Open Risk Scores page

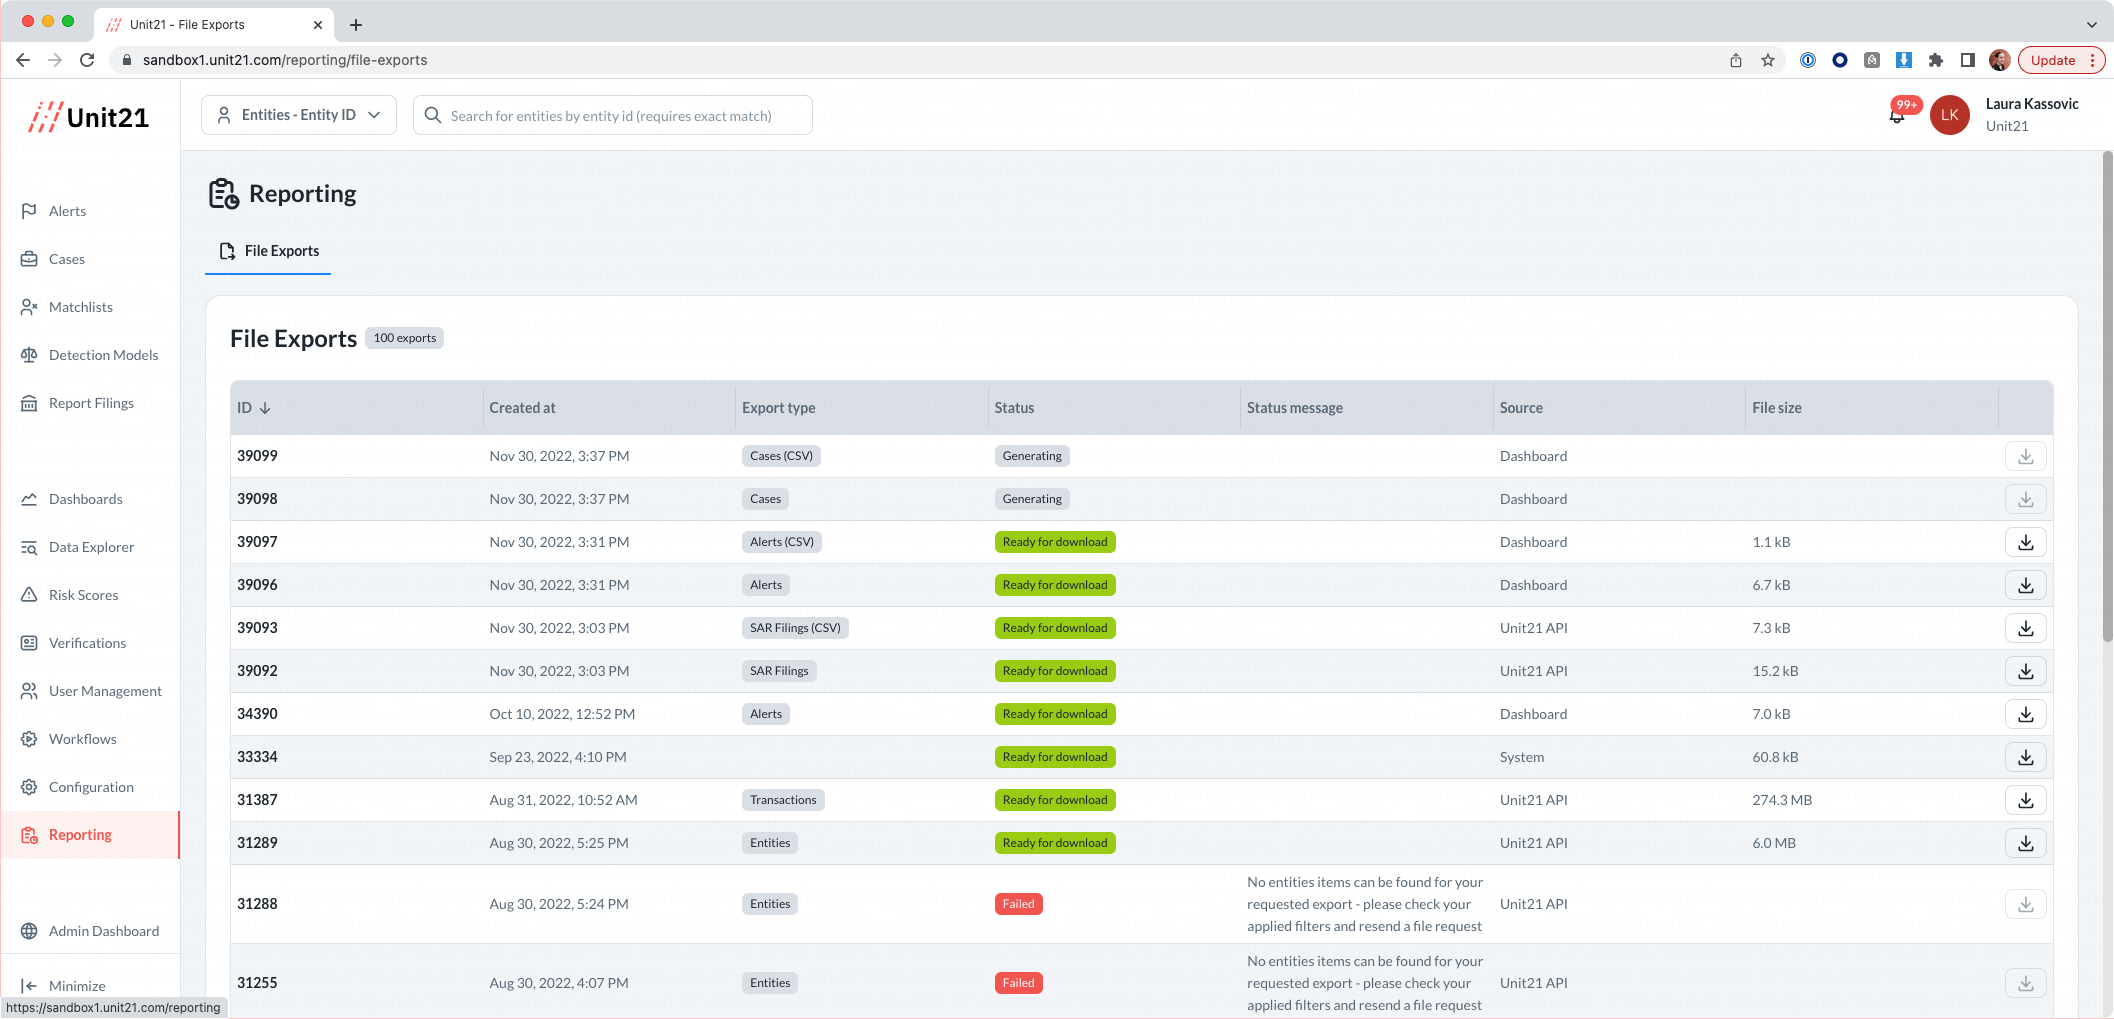click(x=83, y=595)
